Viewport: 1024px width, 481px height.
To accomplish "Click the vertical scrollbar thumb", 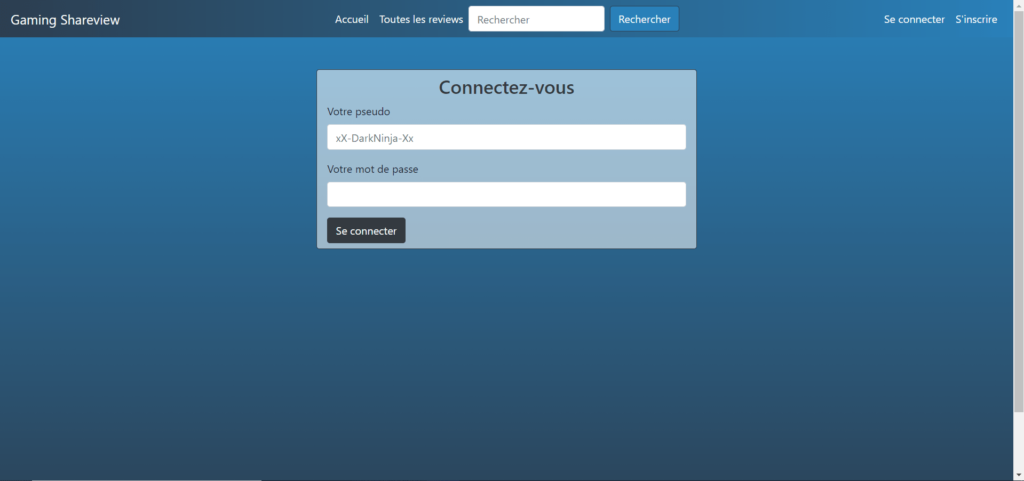I will tap(1018, 200).
